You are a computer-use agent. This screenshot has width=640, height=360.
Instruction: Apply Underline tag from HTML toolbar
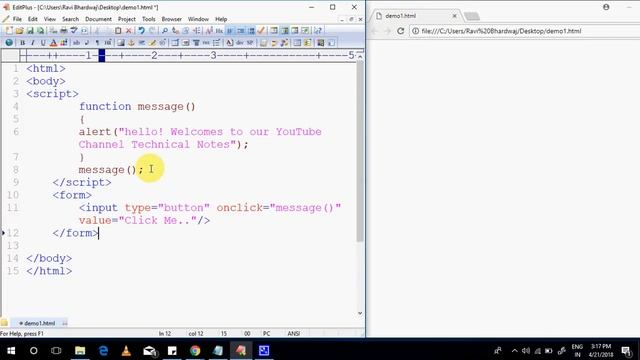[43, 42]
